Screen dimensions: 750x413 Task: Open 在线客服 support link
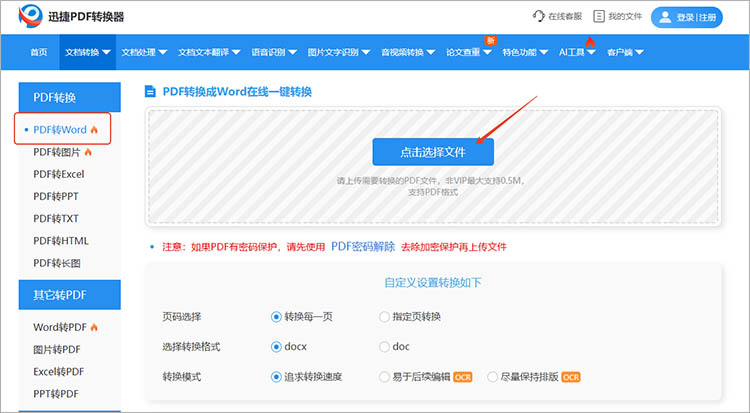point(557,16)
